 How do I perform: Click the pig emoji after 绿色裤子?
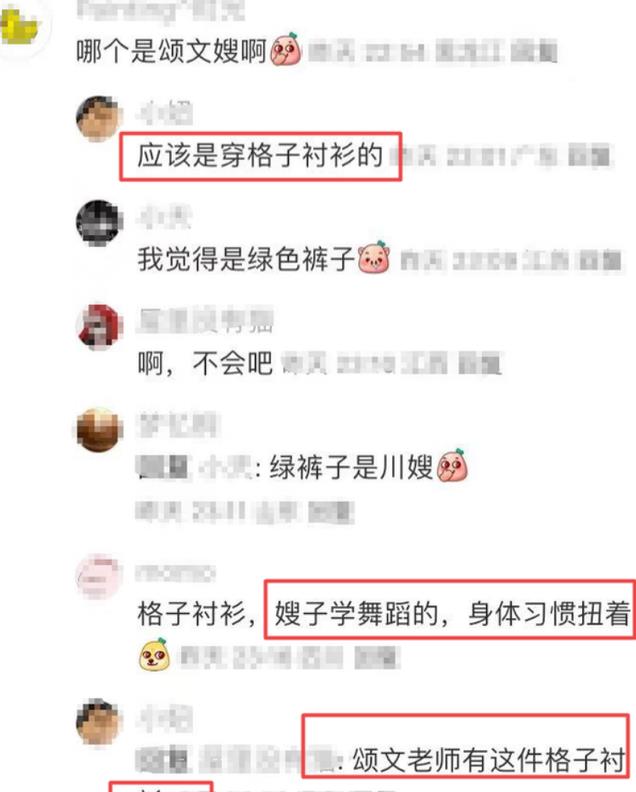point(374,258)
